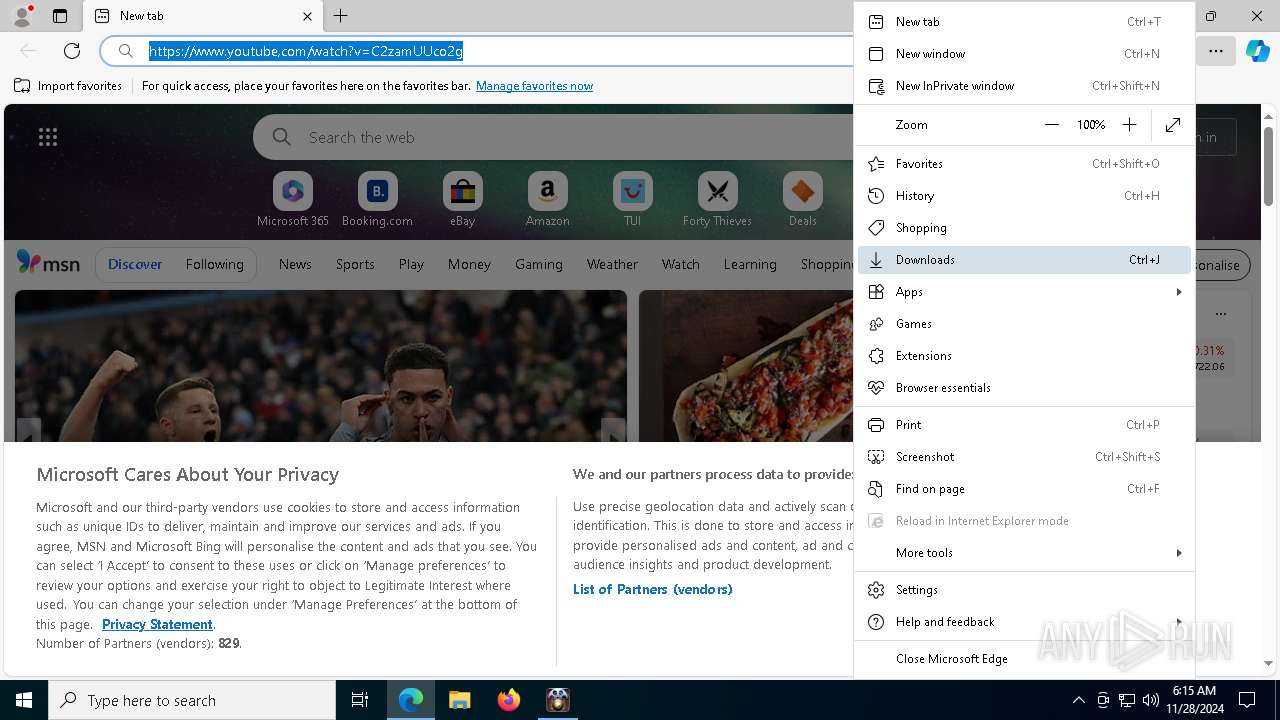
Task: Click Import favorites on the favorites bar
Action: 68,86
